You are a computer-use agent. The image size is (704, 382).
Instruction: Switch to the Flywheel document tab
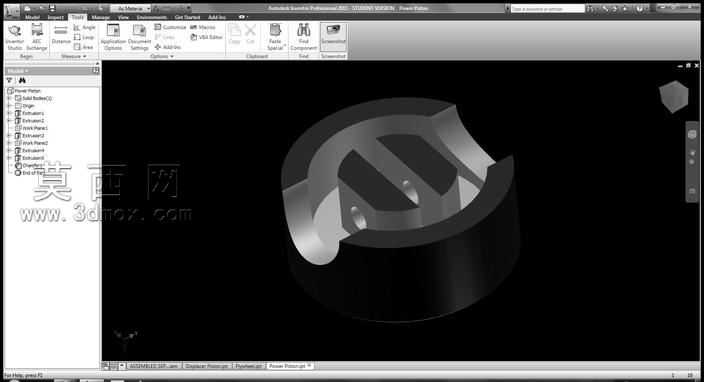coord(249,366)
